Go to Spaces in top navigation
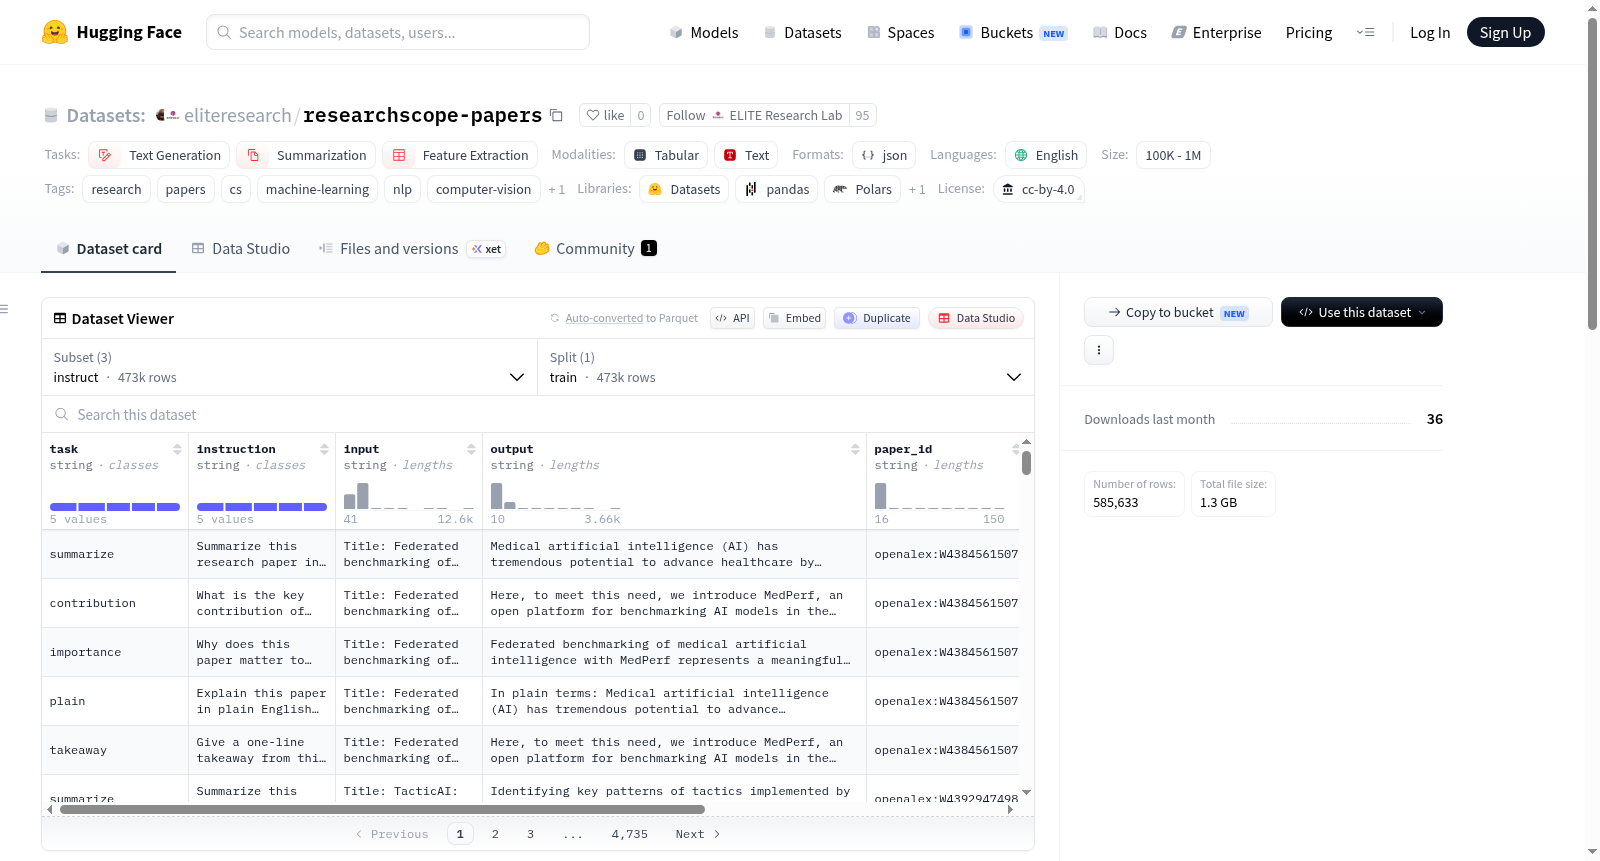This screenshot has width=1600, height=861. (900, 32)
